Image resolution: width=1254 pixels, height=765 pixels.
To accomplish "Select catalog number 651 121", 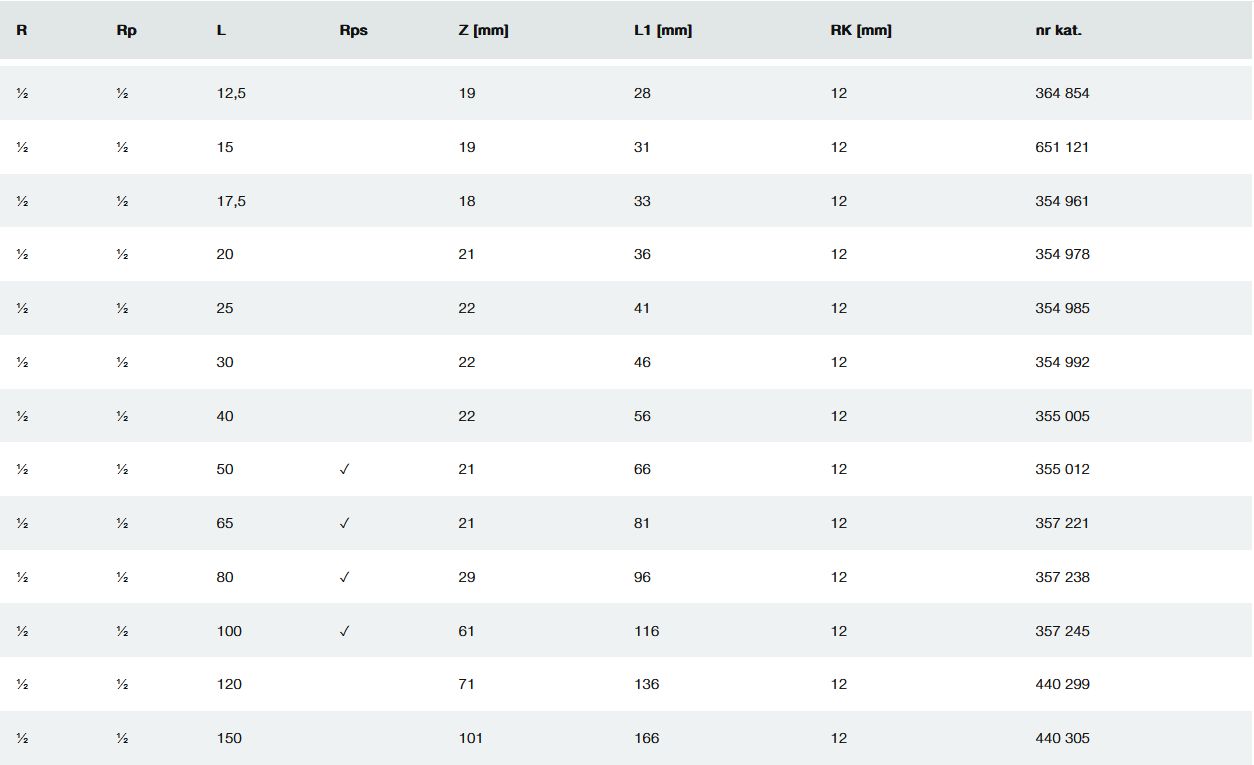I will pyautogui.click(x=1062, y=147).
